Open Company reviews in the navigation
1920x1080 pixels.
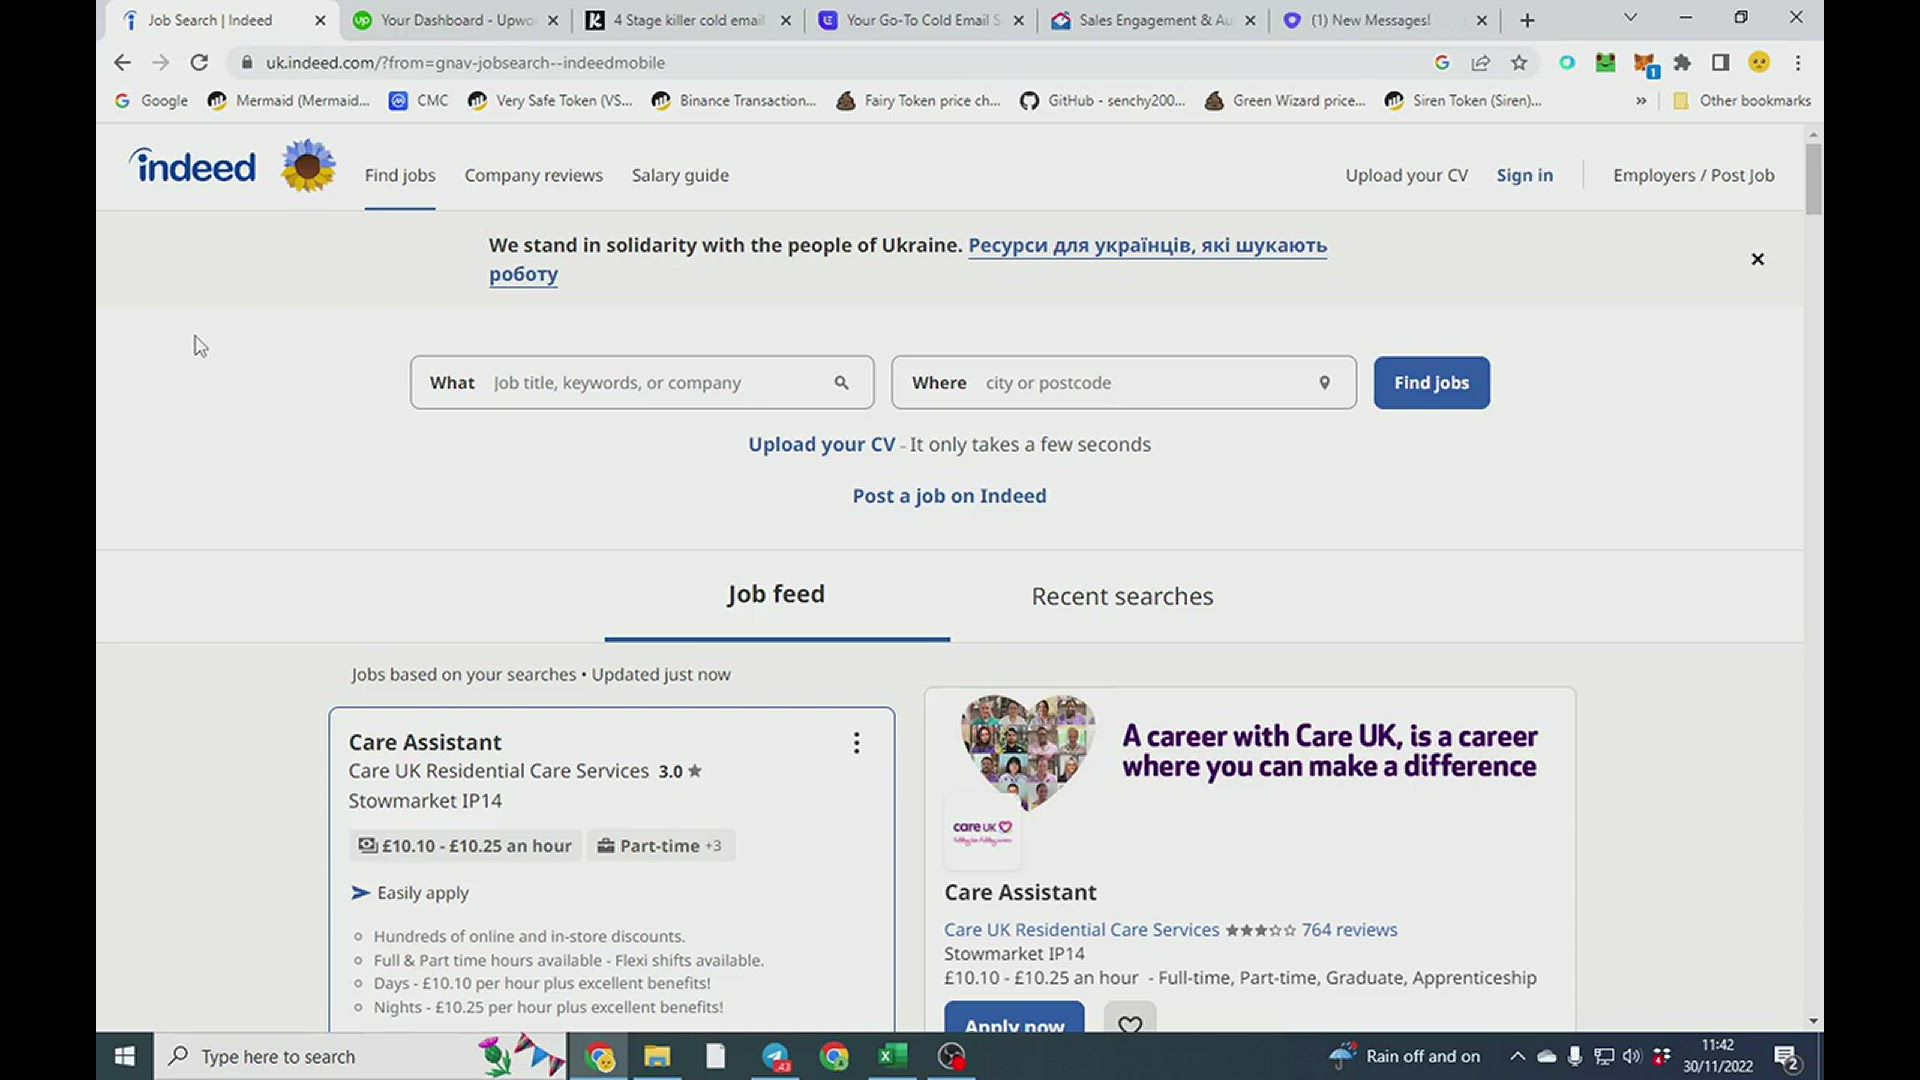(x=533, y=175)
